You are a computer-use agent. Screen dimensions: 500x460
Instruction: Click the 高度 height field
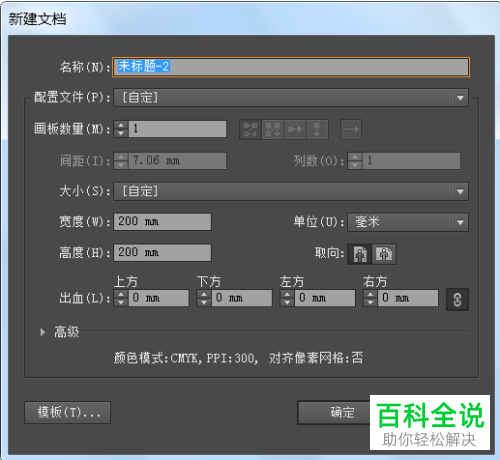pos(162,252)
